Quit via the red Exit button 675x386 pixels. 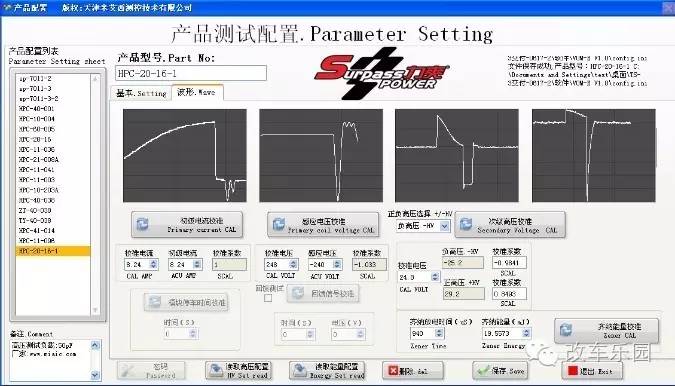click(591, 371)
